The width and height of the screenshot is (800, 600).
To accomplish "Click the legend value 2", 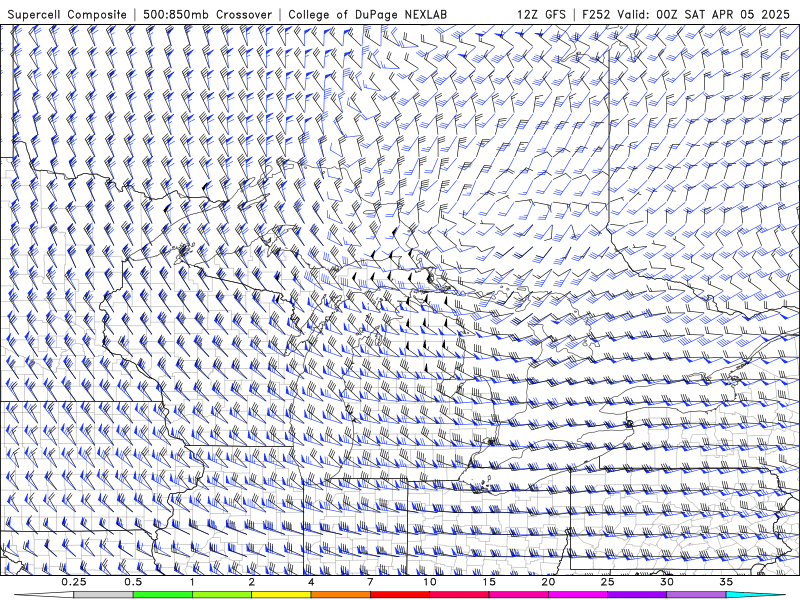I will [252, 582].
